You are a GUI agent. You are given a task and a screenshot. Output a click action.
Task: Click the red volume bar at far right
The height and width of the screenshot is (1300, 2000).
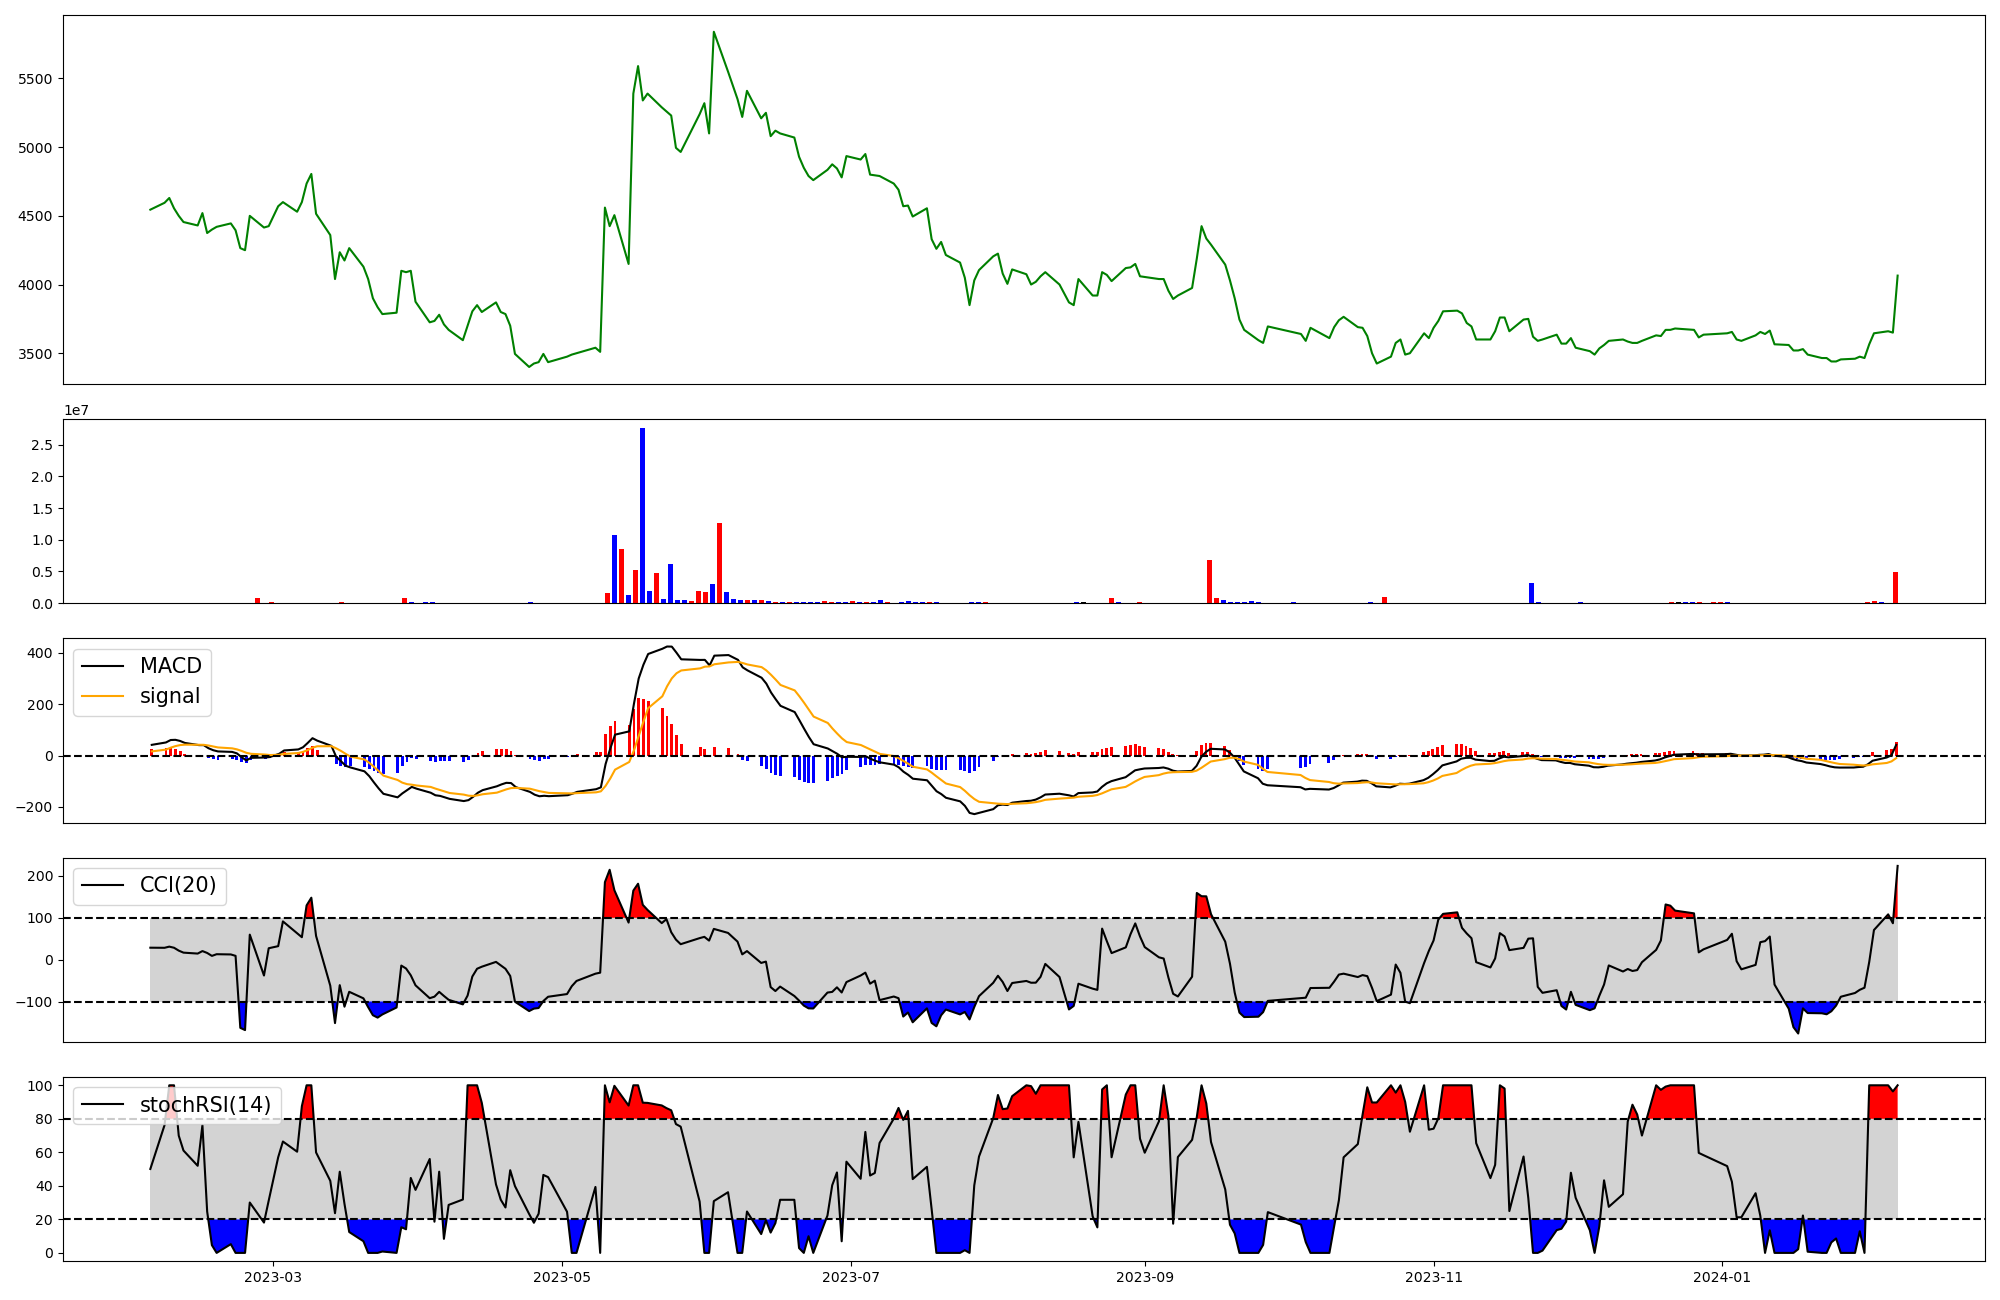pyautogui.click(x=1895, y=587)
